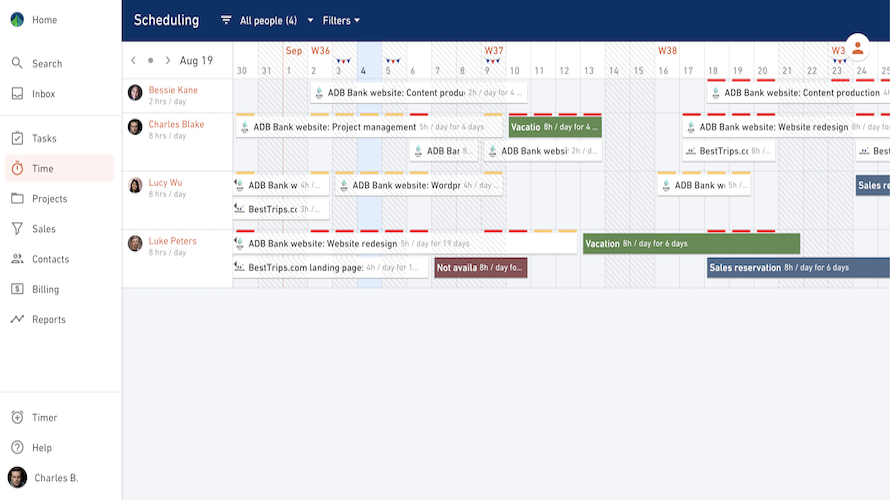
Task: Click the W37 week marker
Action: (x=494, y=51)
